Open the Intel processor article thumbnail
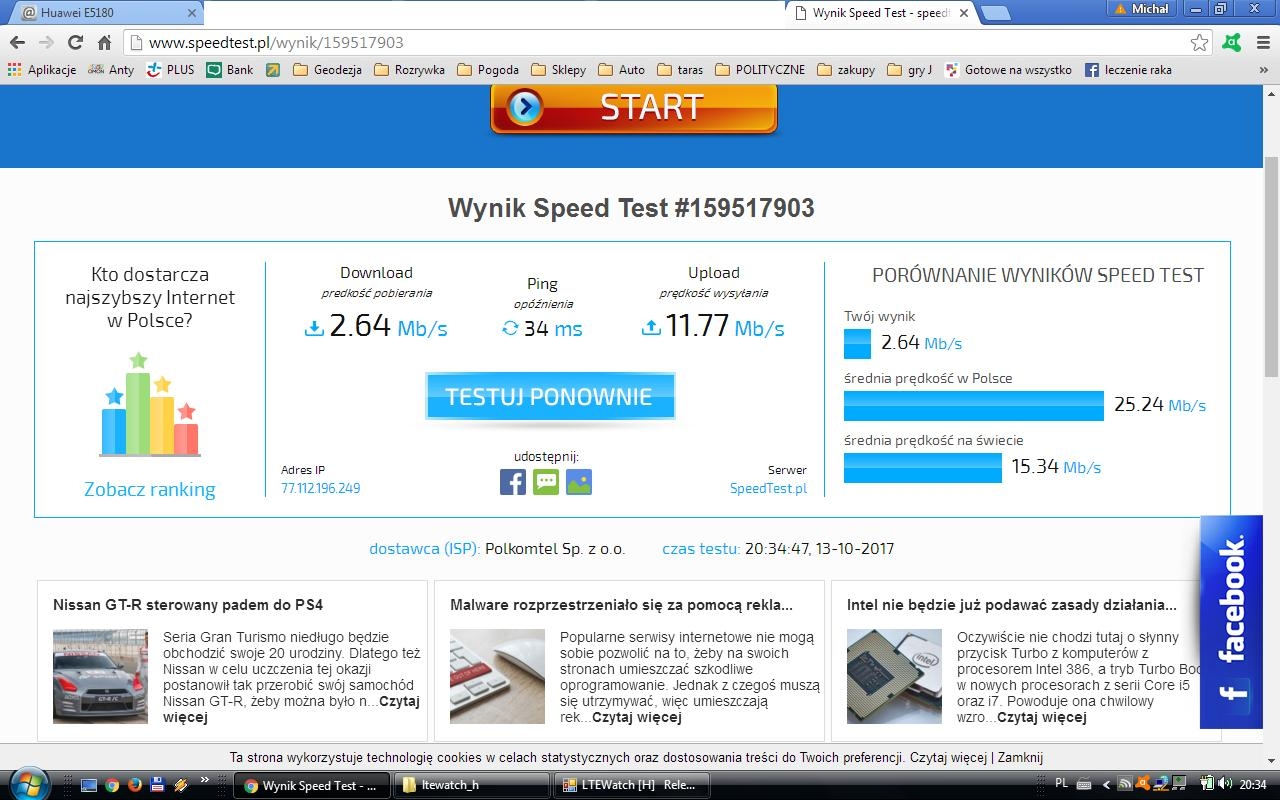Image resolution: width=1280 pixels, height=800 pixels. [894, 676]
